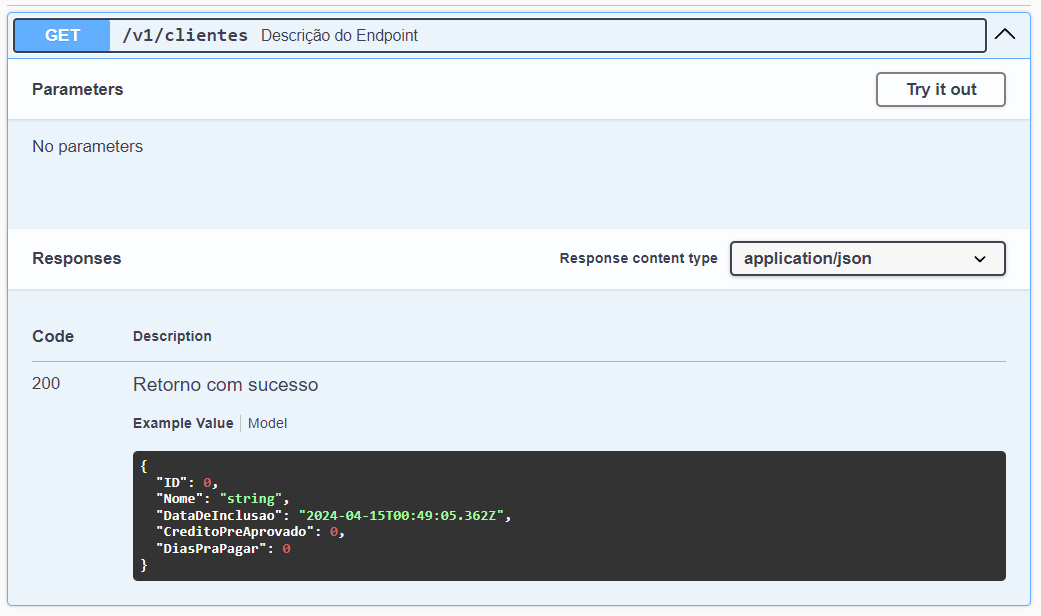1041x616 pixels.
Task: Click the Try it out button
Action: tap(939, 89)
